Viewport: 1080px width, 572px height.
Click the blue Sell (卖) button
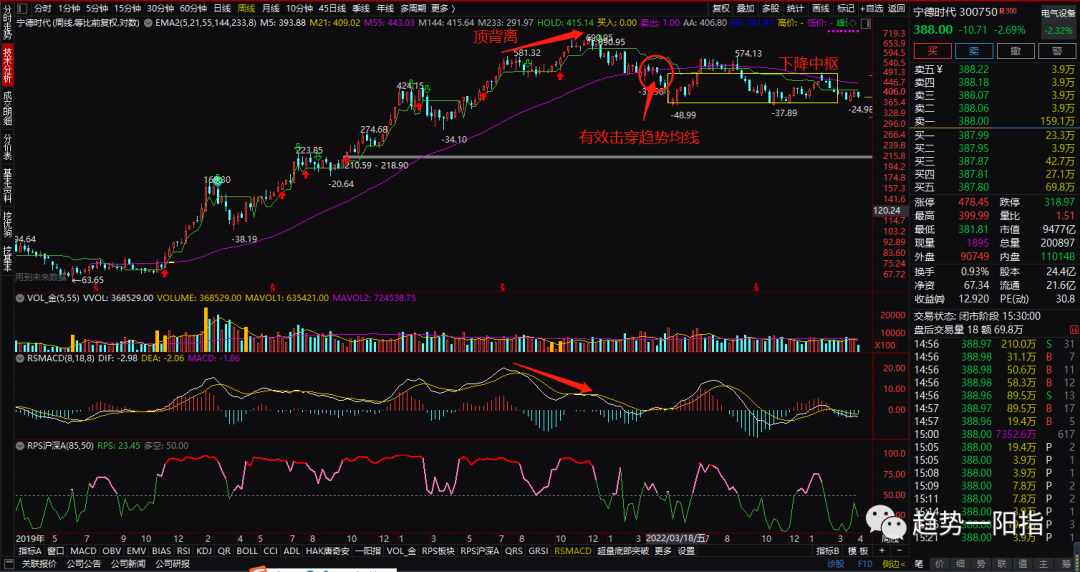(974, 51)
